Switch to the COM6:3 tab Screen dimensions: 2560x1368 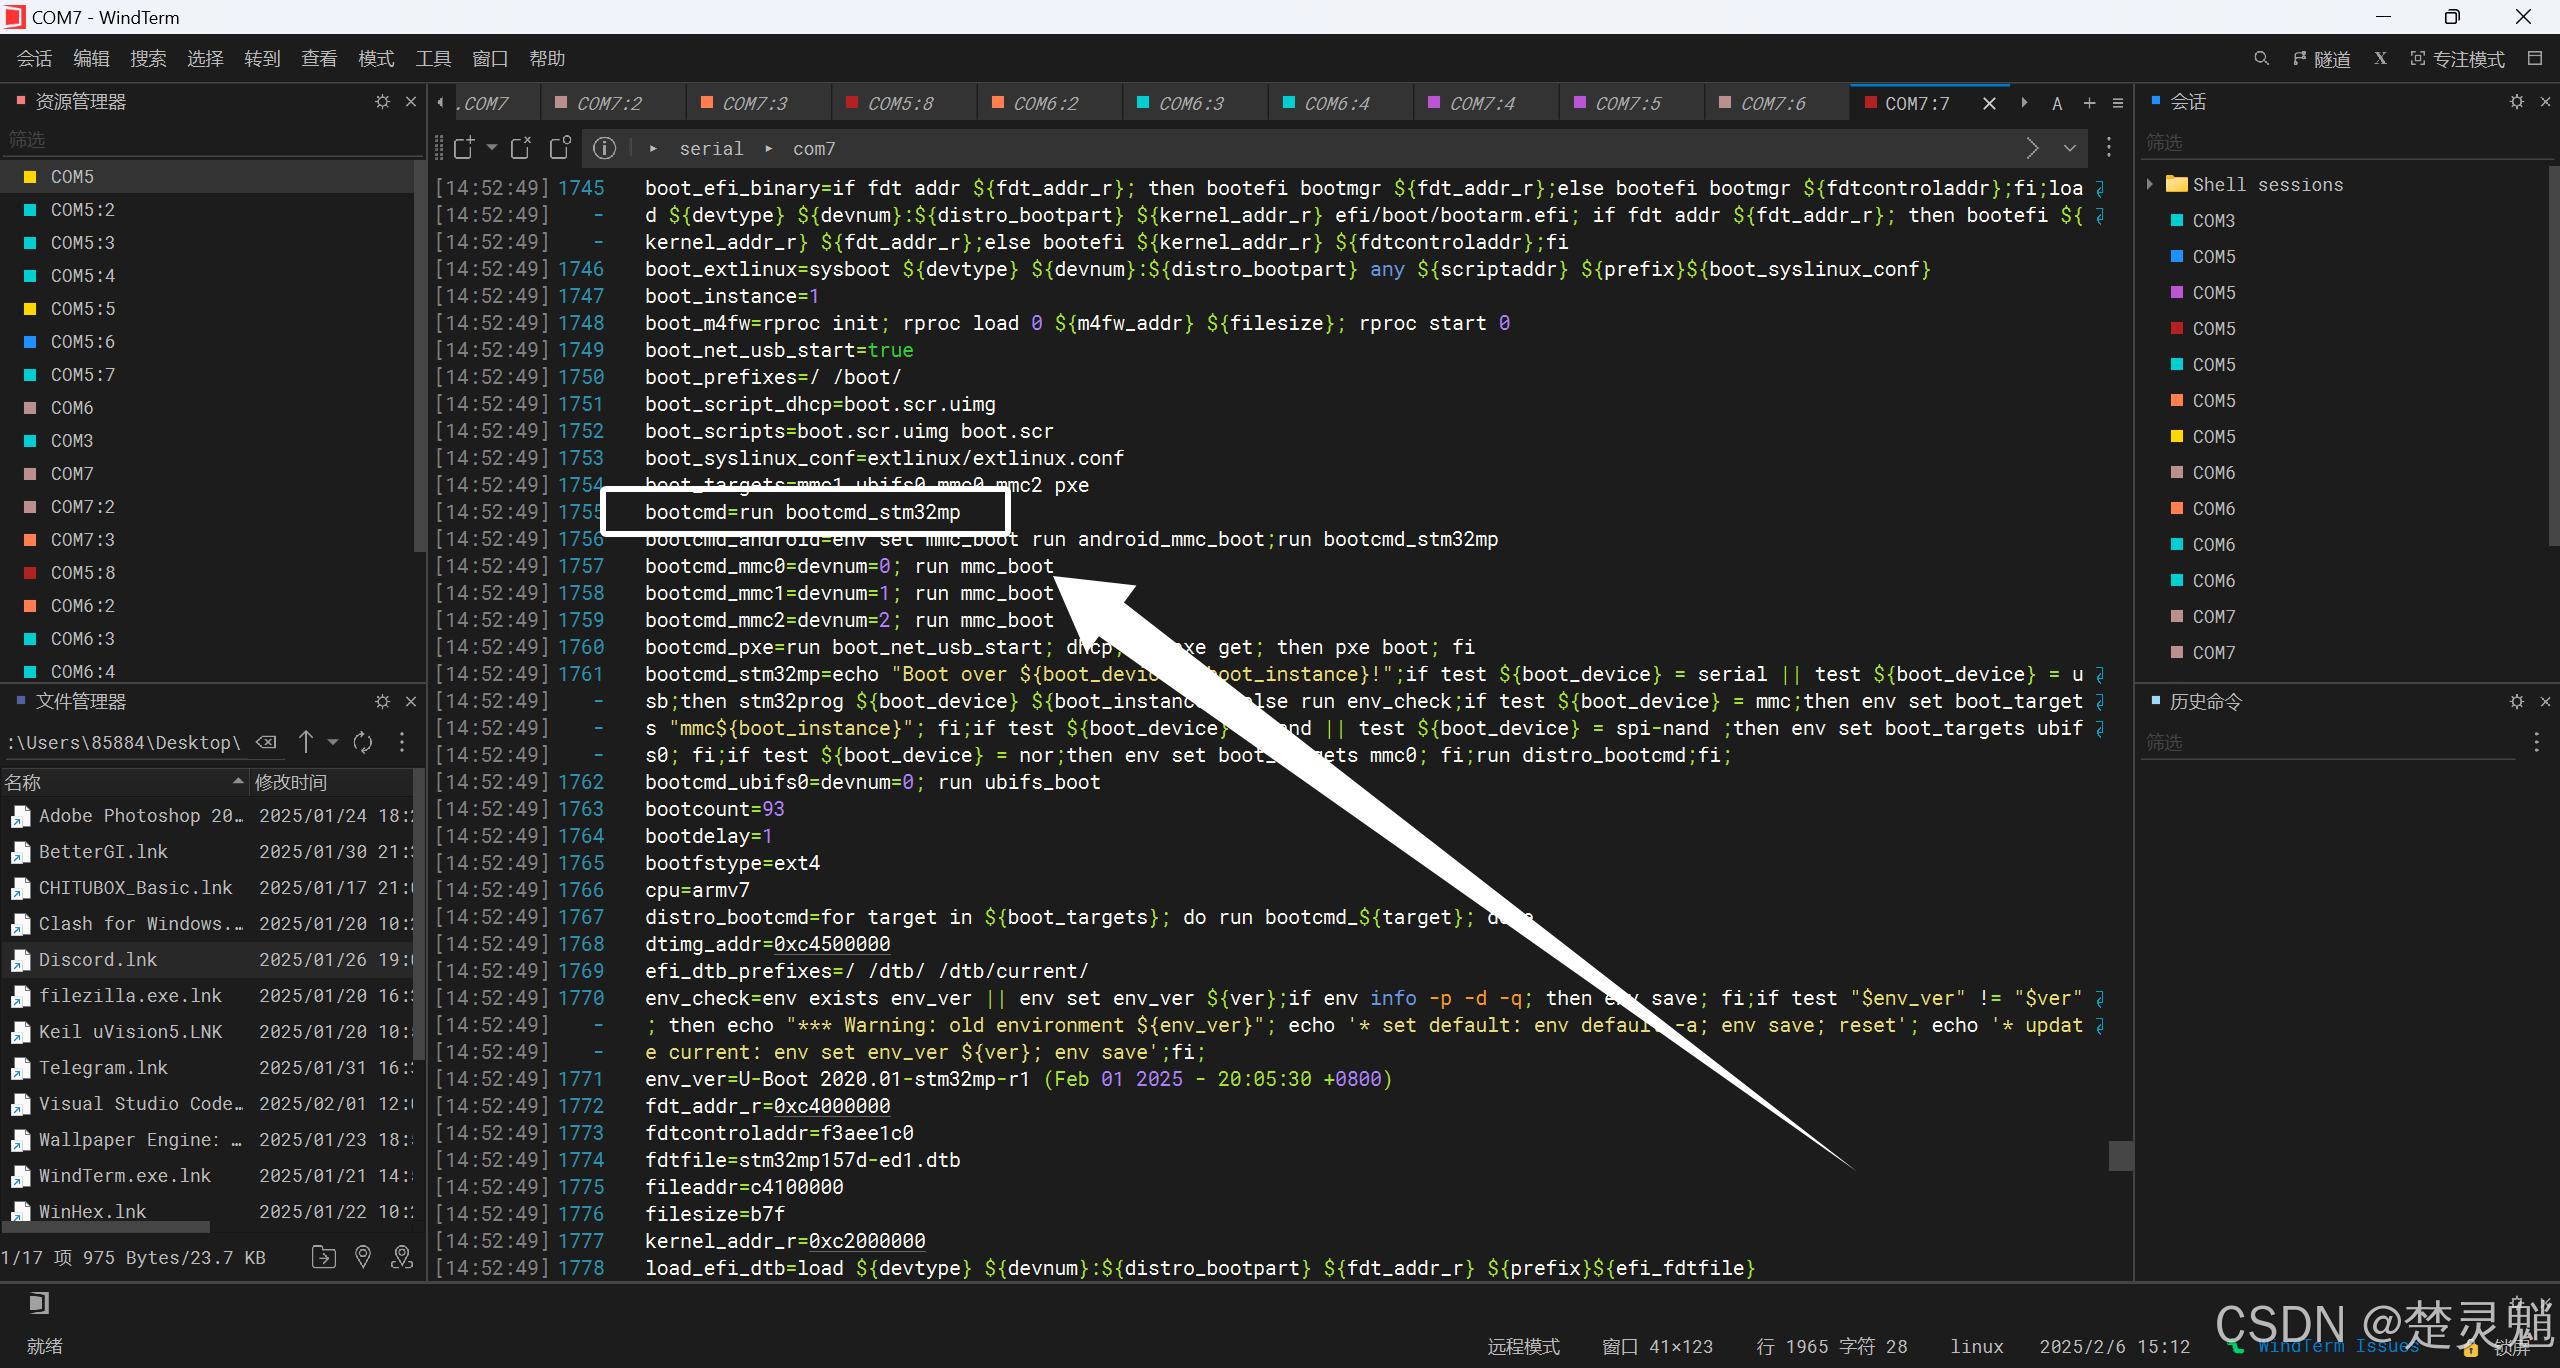coord(1190,103)
